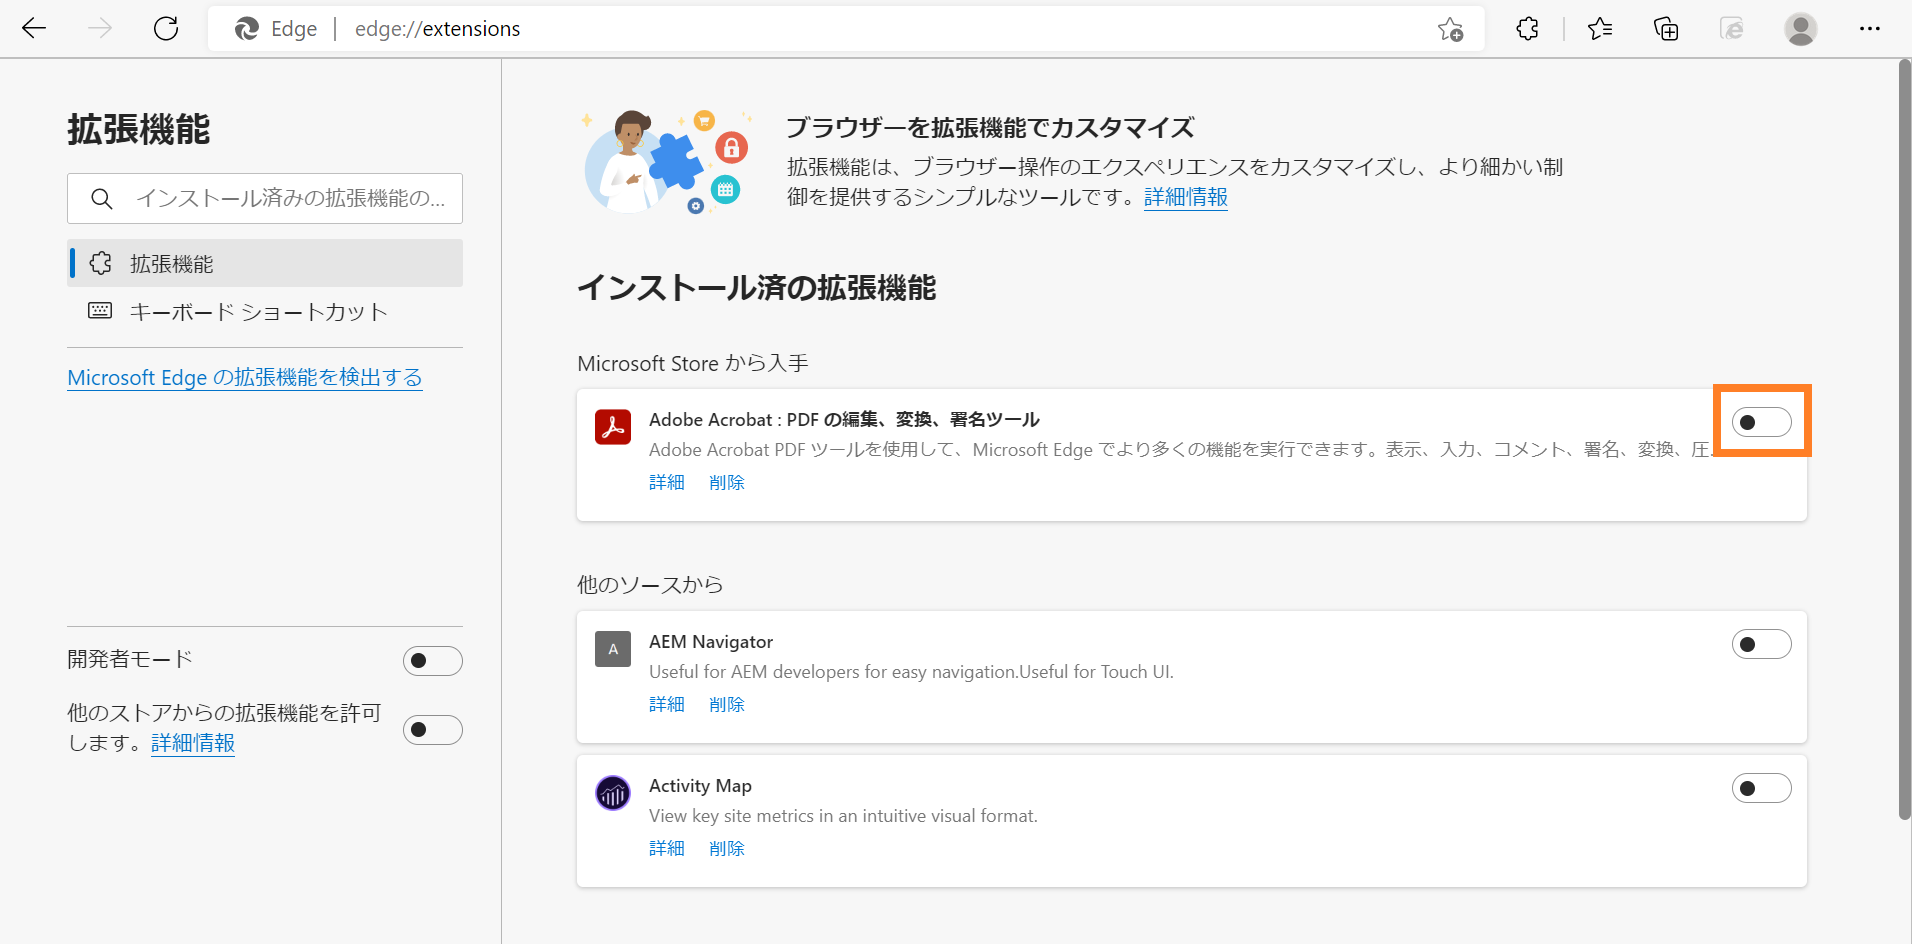Reload the page with the refresh icon
The image size is (1912, 944).
pos(166,28)
